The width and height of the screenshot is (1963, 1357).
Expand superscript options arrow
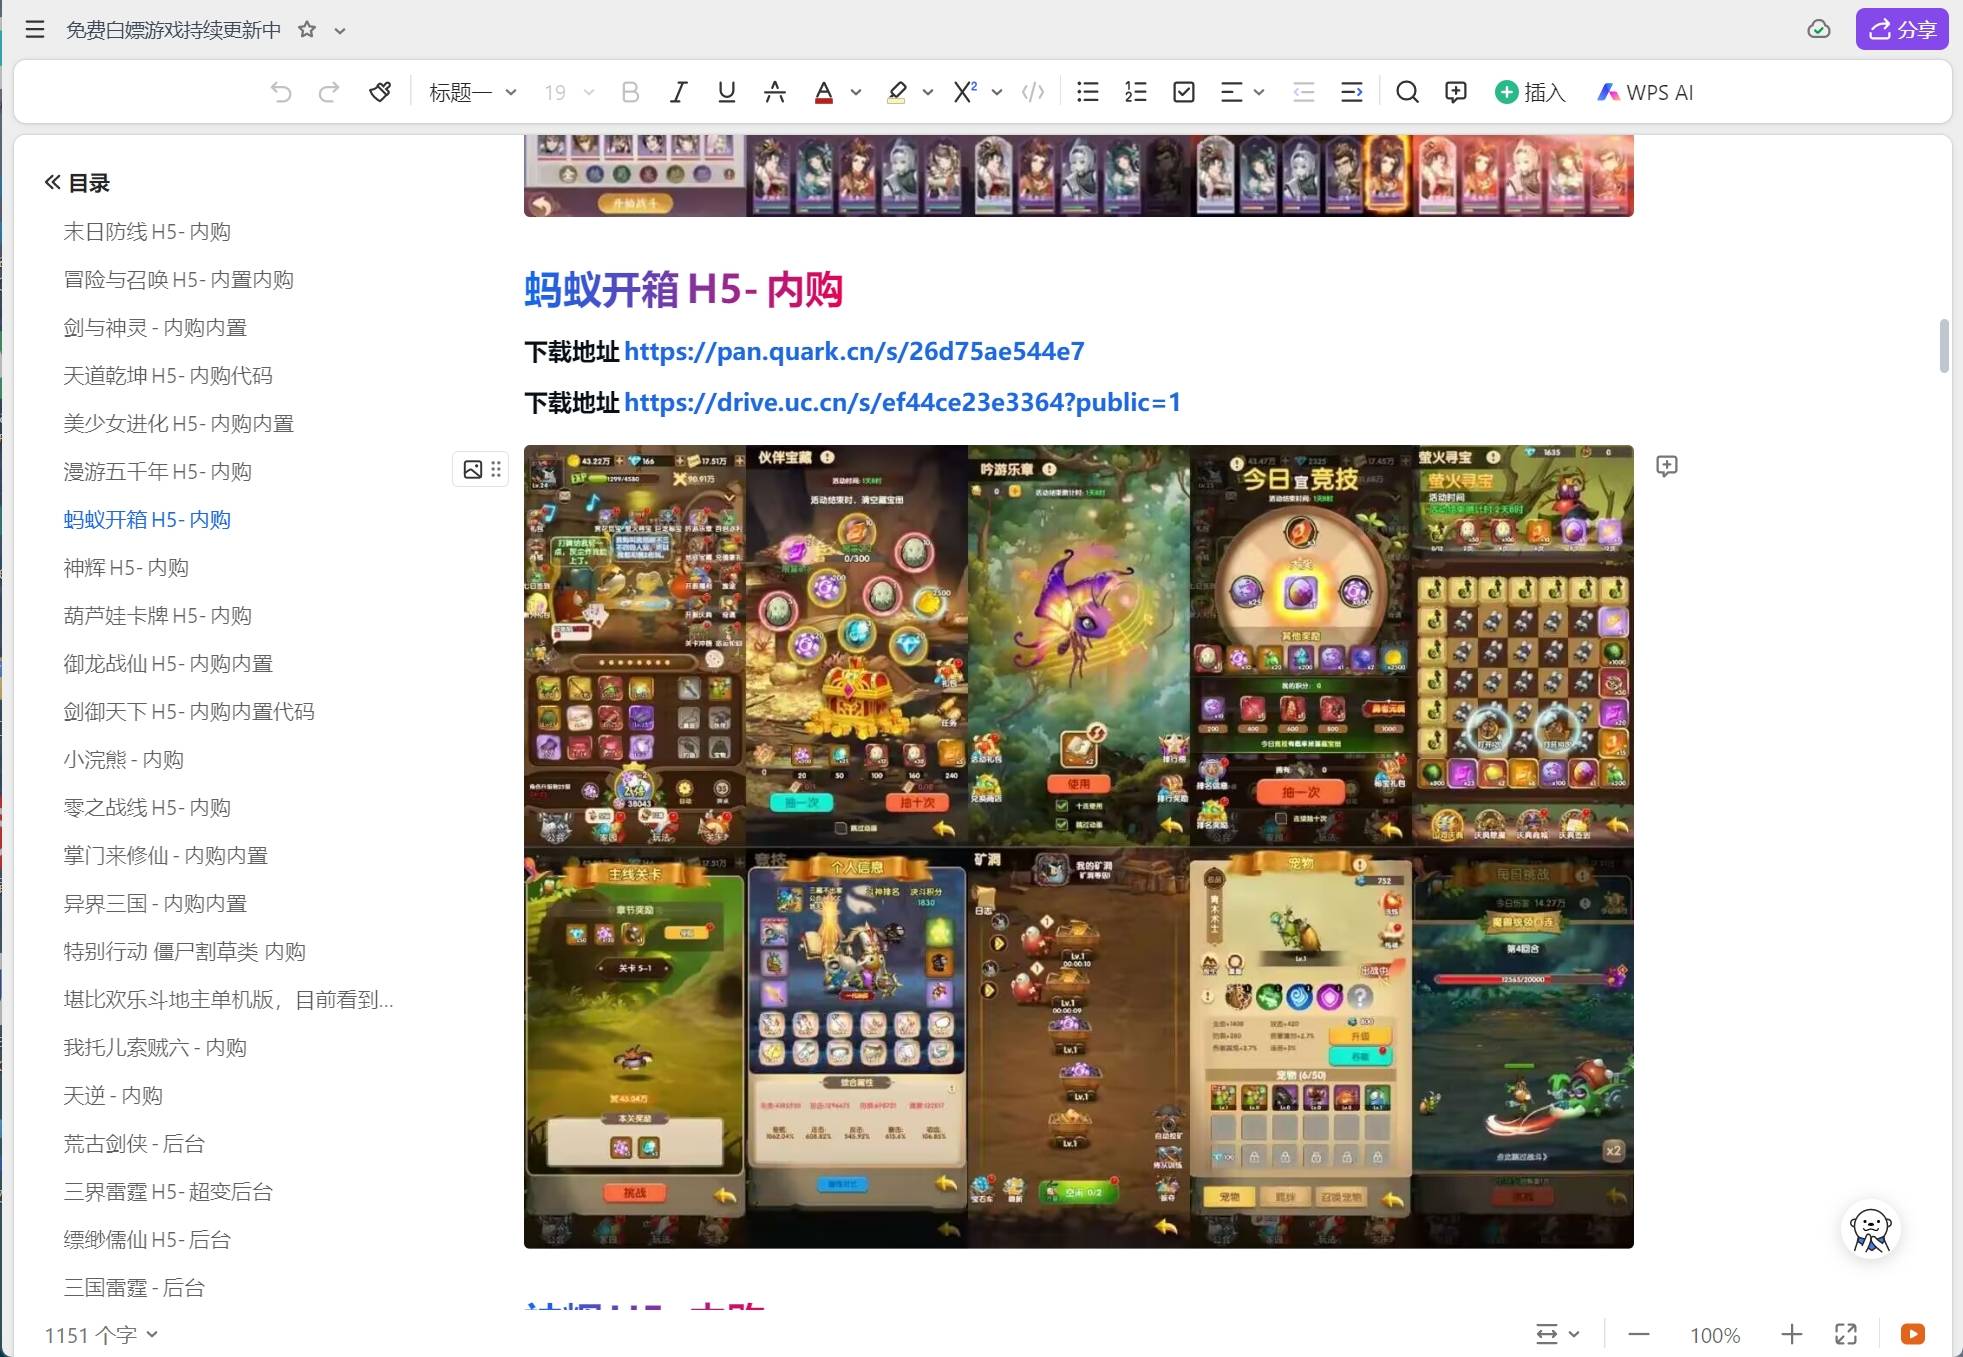[997, 92]
